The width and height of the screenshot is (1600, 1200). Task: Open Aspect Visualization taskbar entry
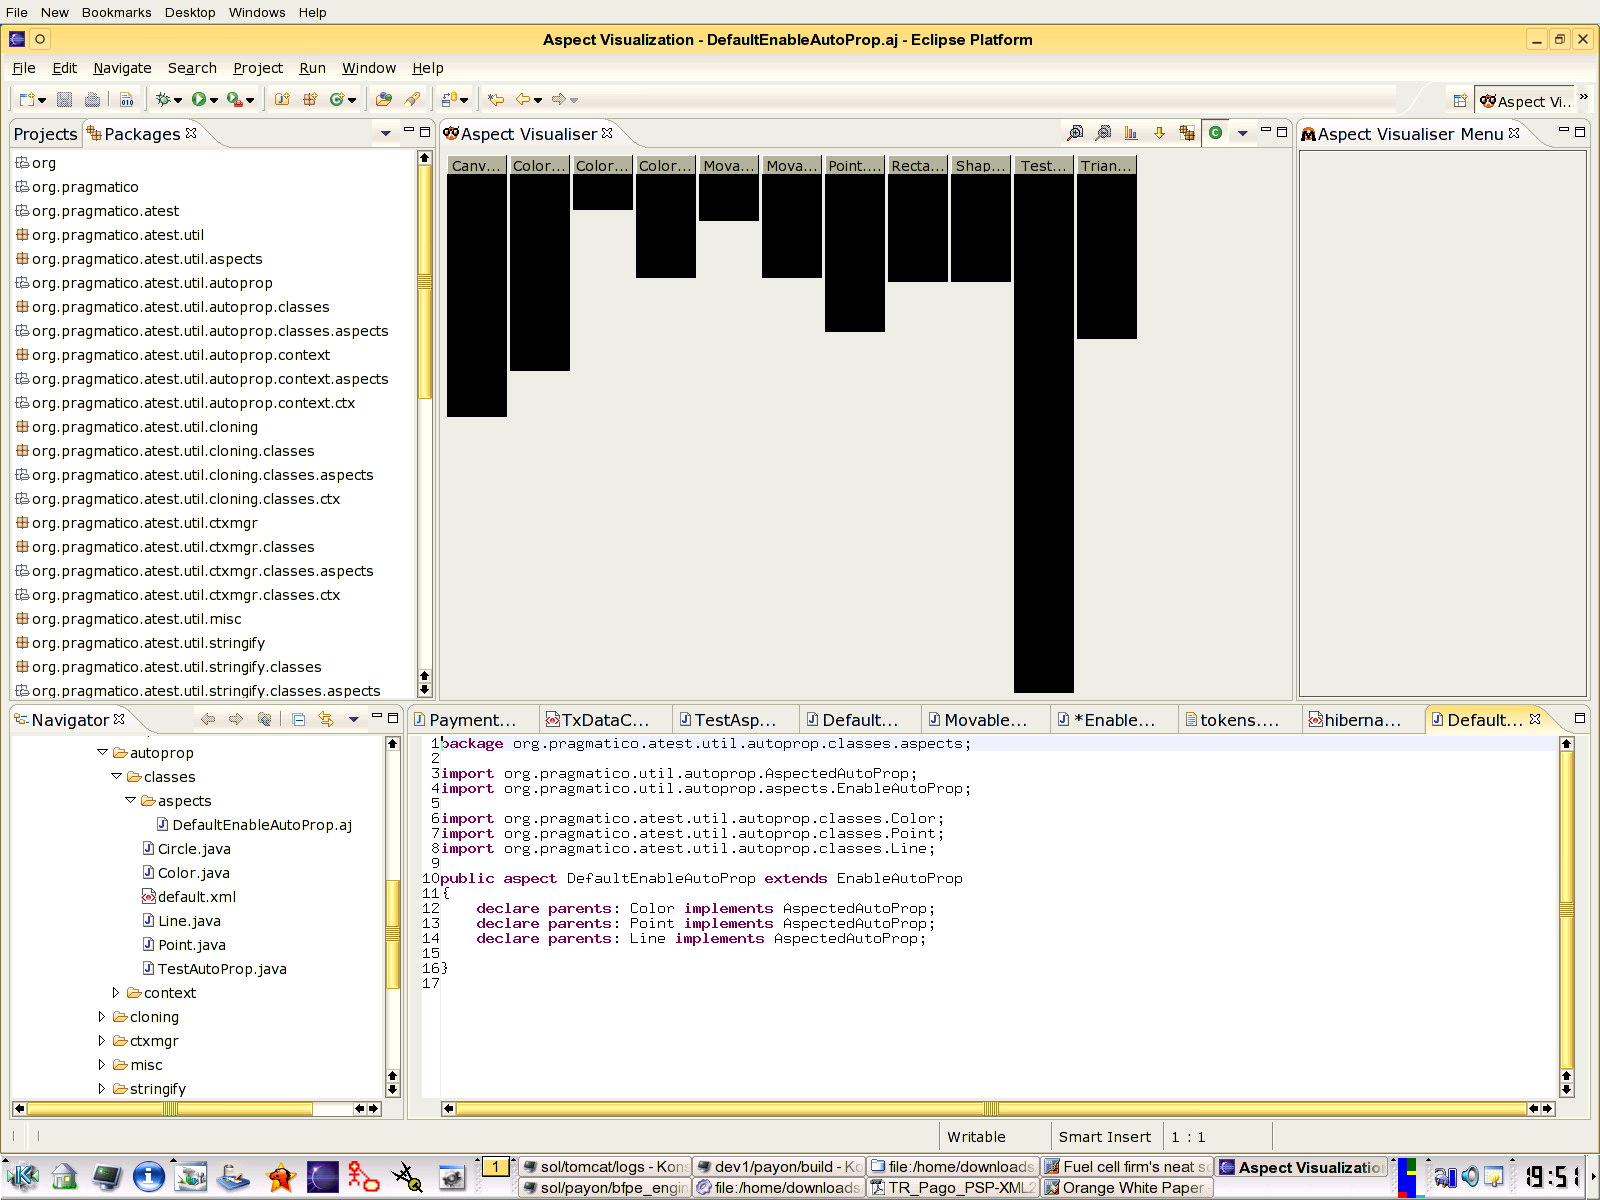click(1303, 1167)
